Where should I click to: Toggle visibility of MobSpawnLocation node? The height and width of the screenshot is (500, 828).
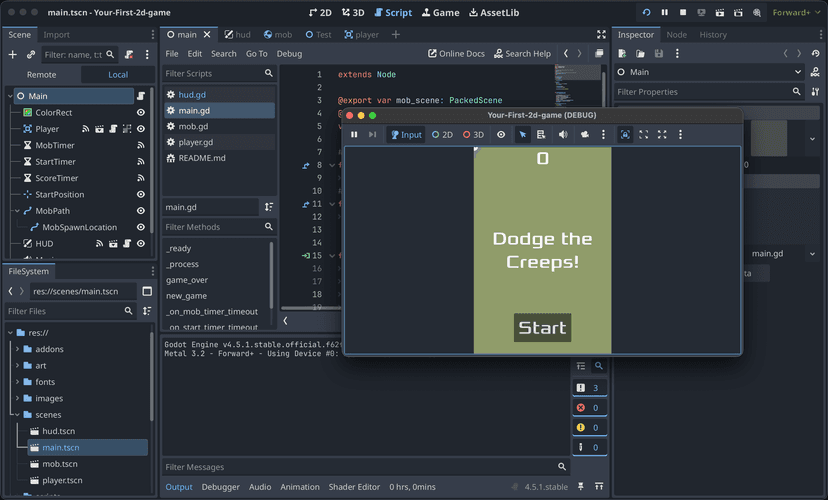141,227
